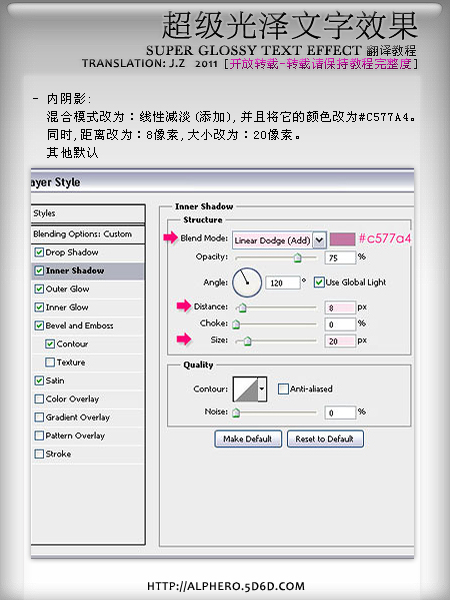Click the Noise slider handle

[236, 413]
